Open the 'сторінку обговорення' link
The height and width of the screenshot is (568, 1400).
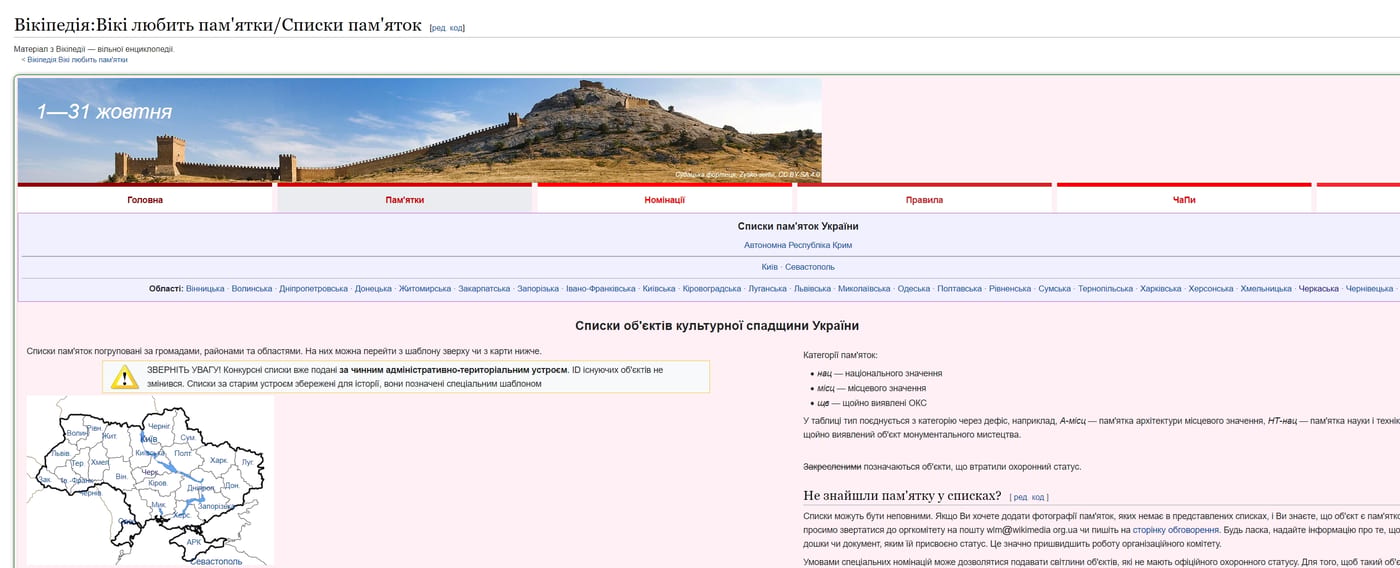(x=1175, y=530)
